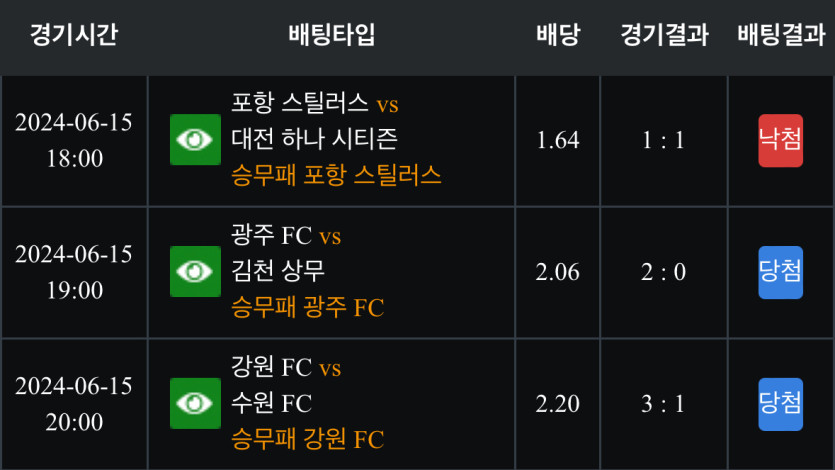
Task: Select the 경기시간 column header
Action: click(73, 35)
